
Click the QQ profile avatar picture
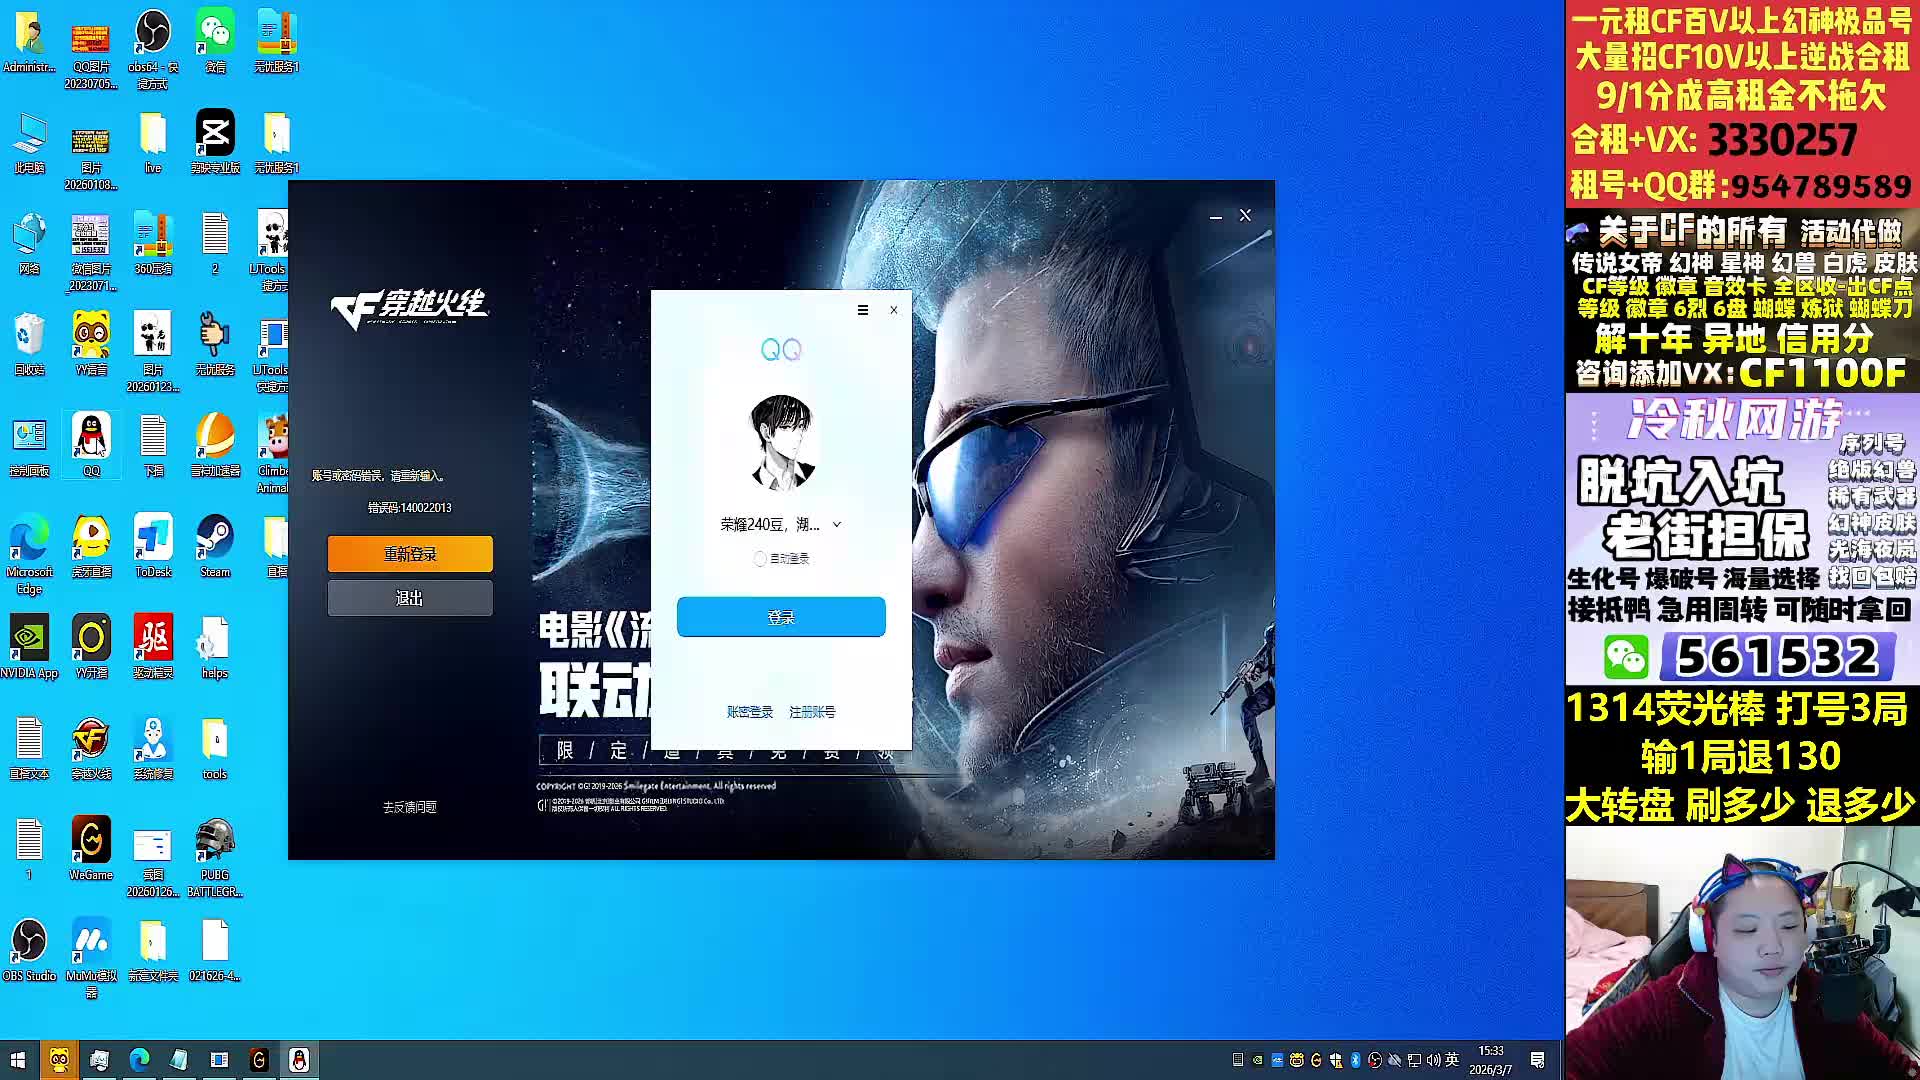coord(781,443)
